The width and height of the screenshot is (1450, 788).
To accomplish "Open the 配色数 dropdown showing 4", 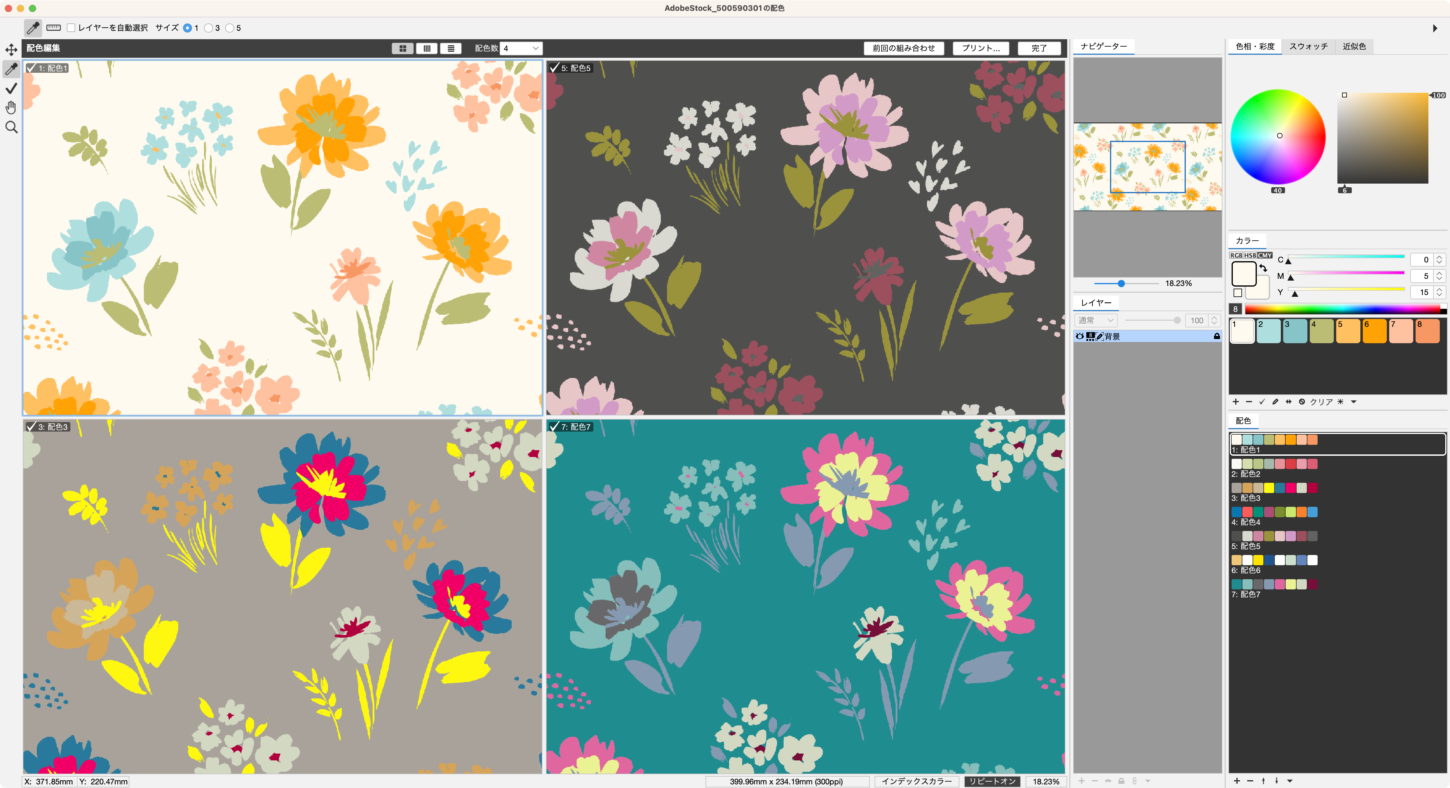I will click(522, 48).
